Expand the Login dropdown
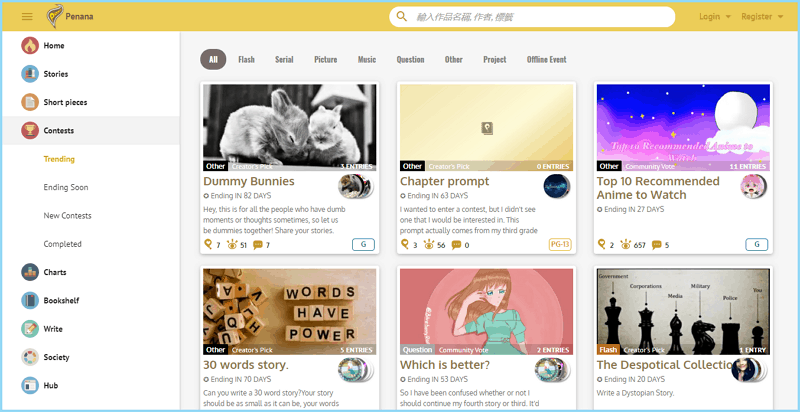The image size is (800, 412). pyautogui.click(x=715, y=17)
